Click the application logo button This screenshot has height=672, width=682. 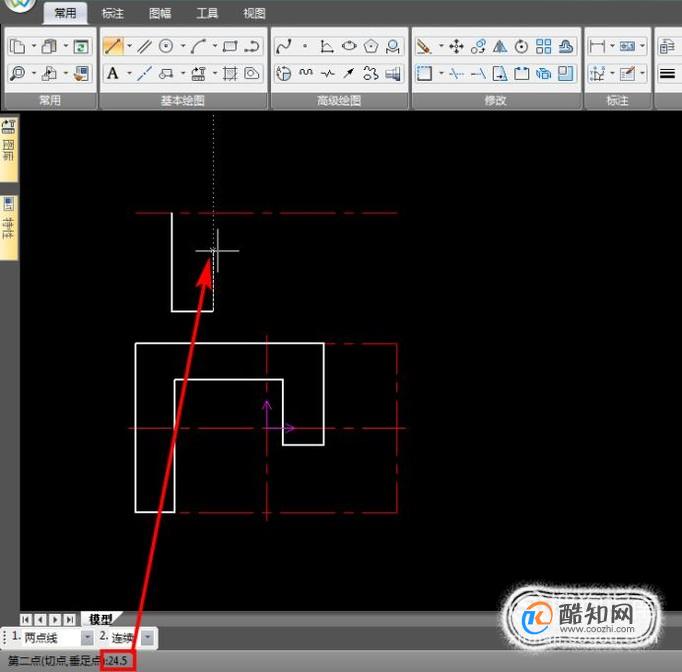(x=20, y=5)
